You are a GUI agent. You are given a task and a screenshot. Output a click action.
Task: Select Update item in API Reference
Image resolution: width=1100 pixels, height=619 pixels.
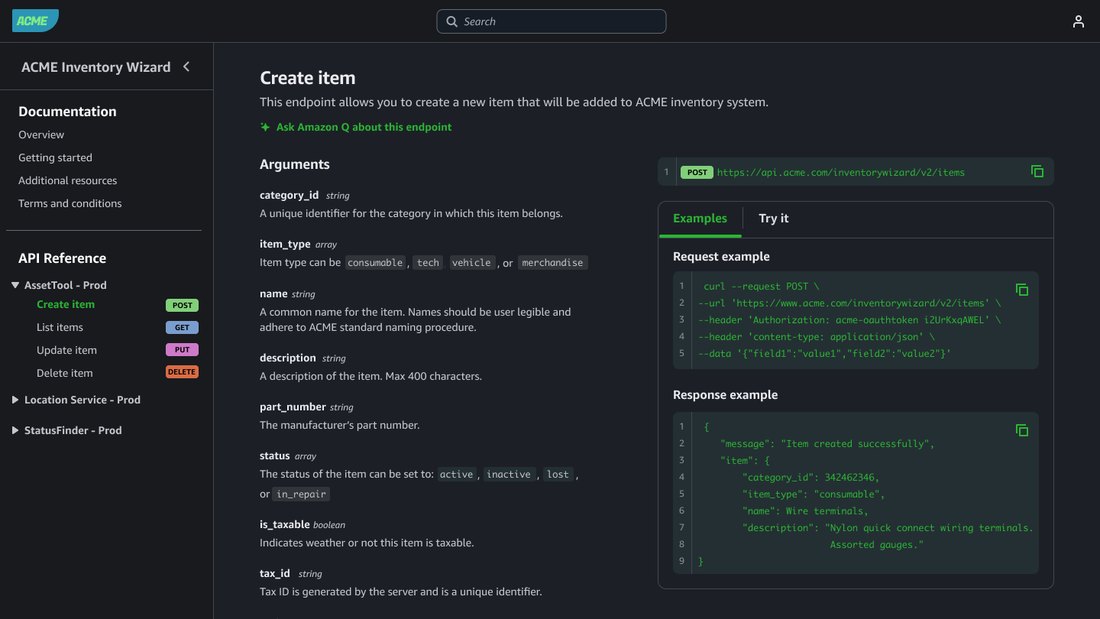point(67,350)
